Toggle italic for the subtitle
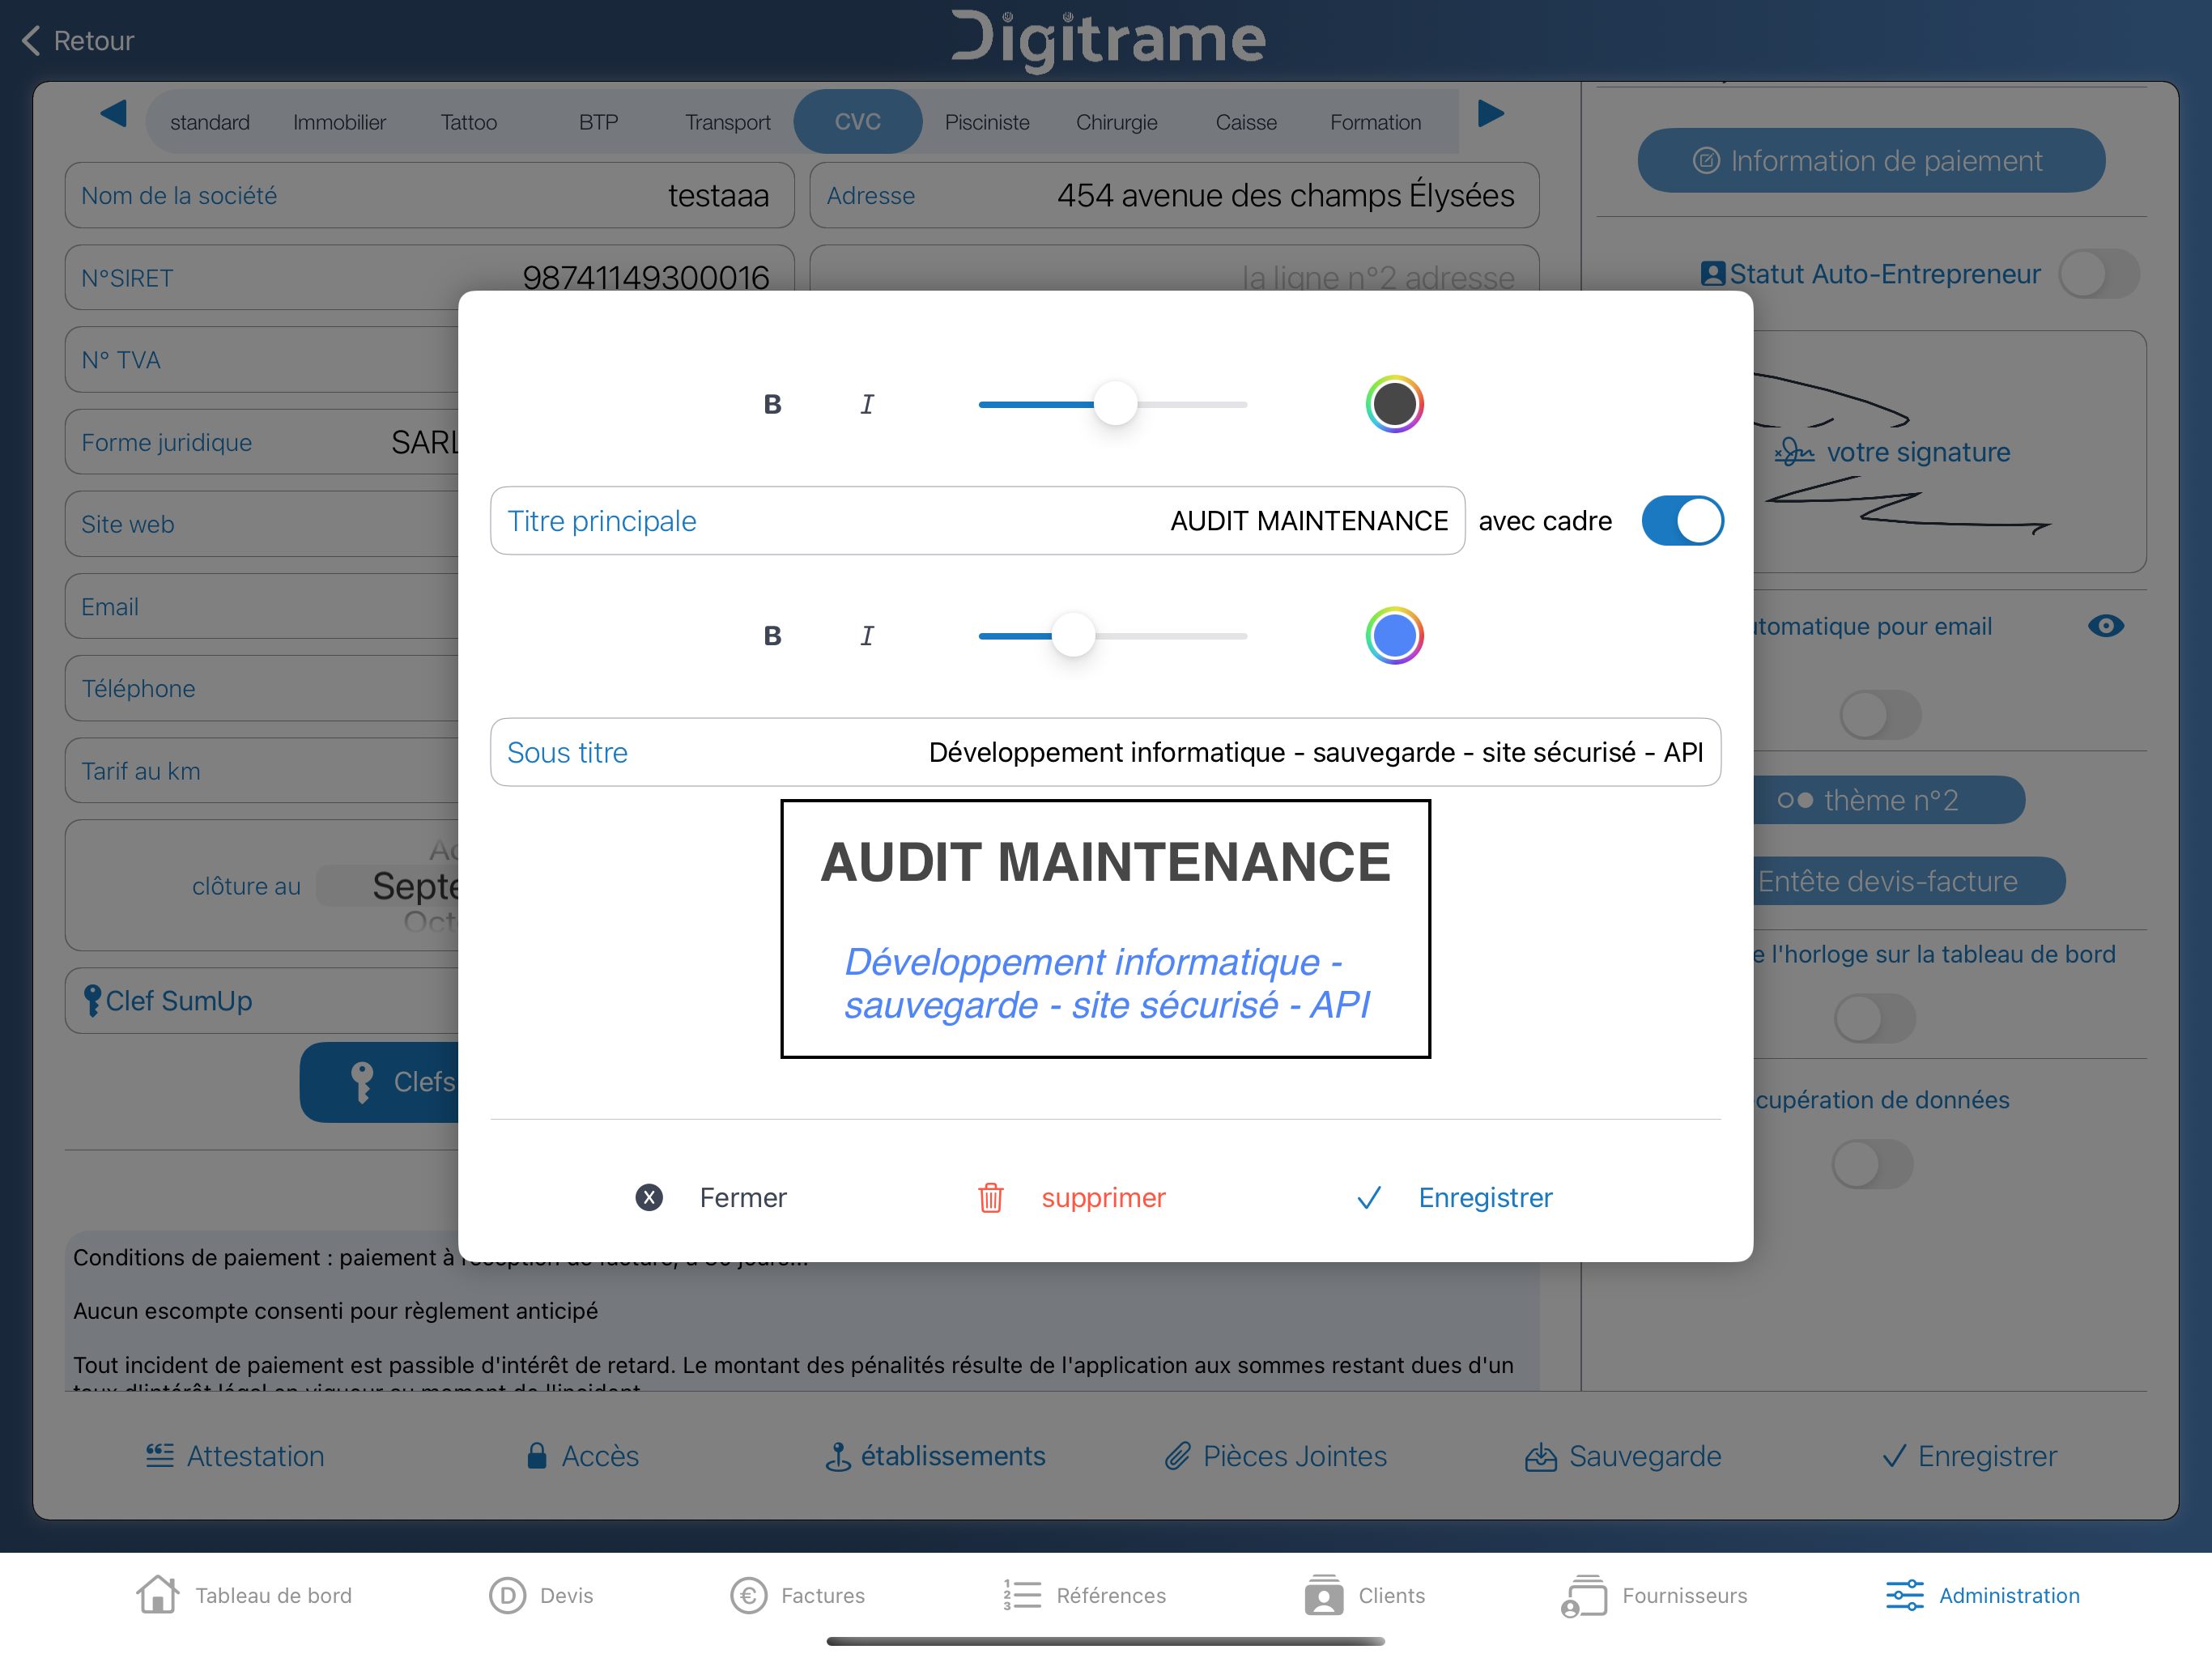The image size is (2212, 1658). (x=867, y=636)
